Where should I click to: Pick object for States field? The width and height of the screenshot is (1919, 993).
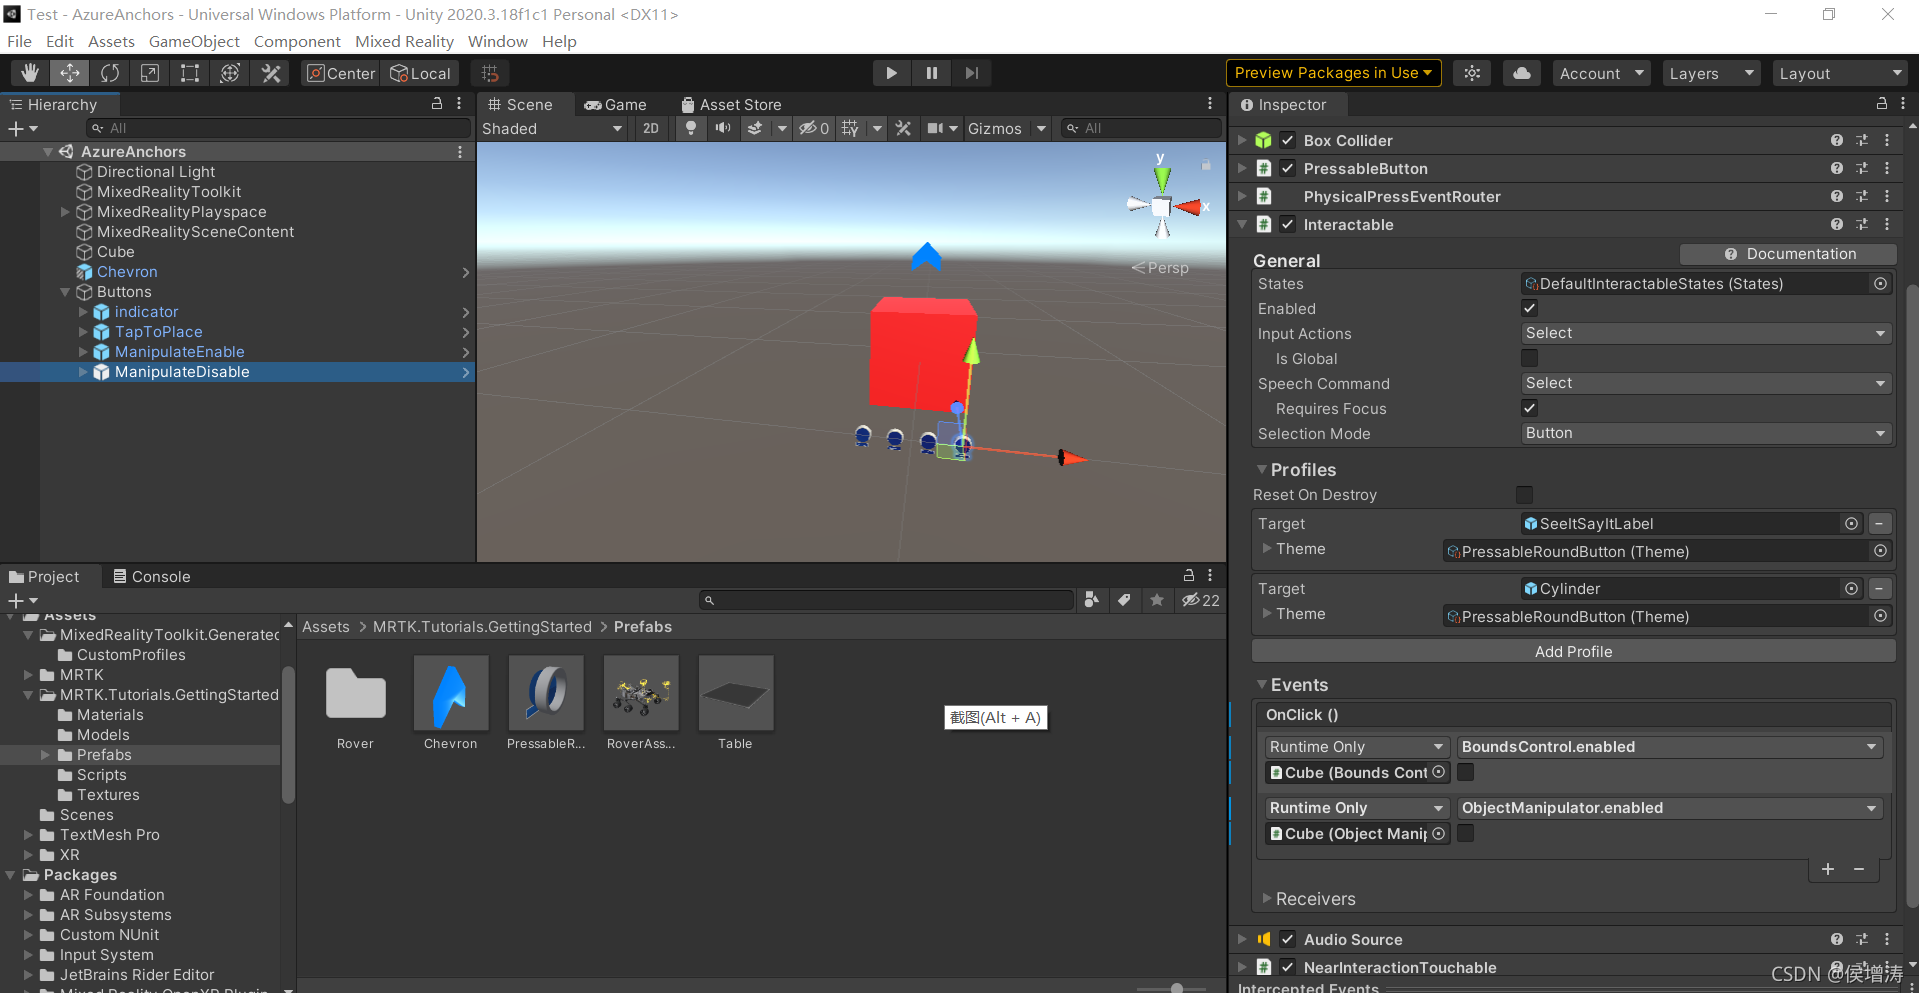(1880, 284)
